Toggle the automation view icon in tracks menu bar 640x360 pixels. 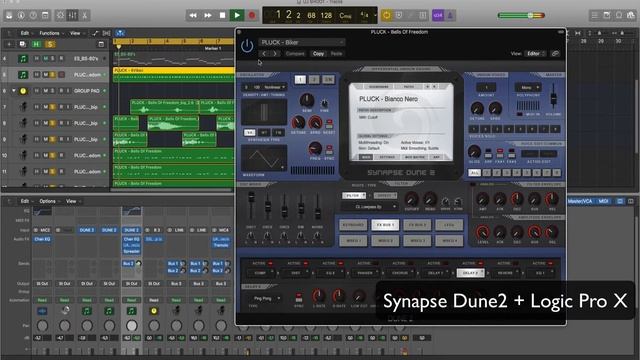[95, 33]
